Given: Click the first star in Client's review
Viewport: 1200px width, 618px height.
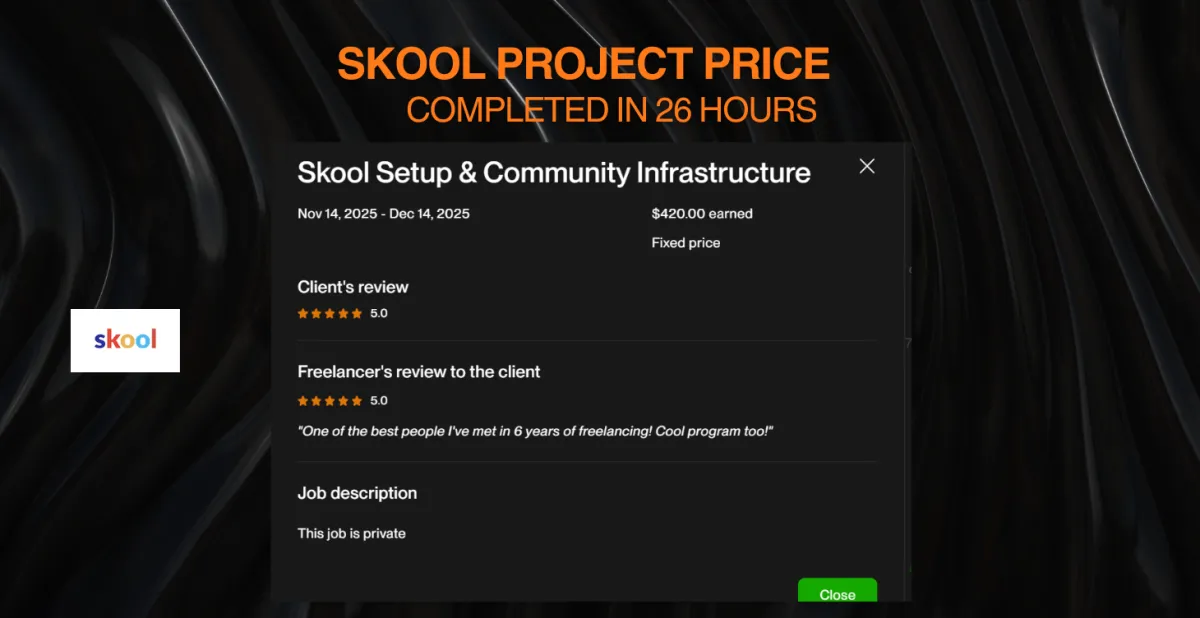Looking at the screenshot, I should [303, 313].
